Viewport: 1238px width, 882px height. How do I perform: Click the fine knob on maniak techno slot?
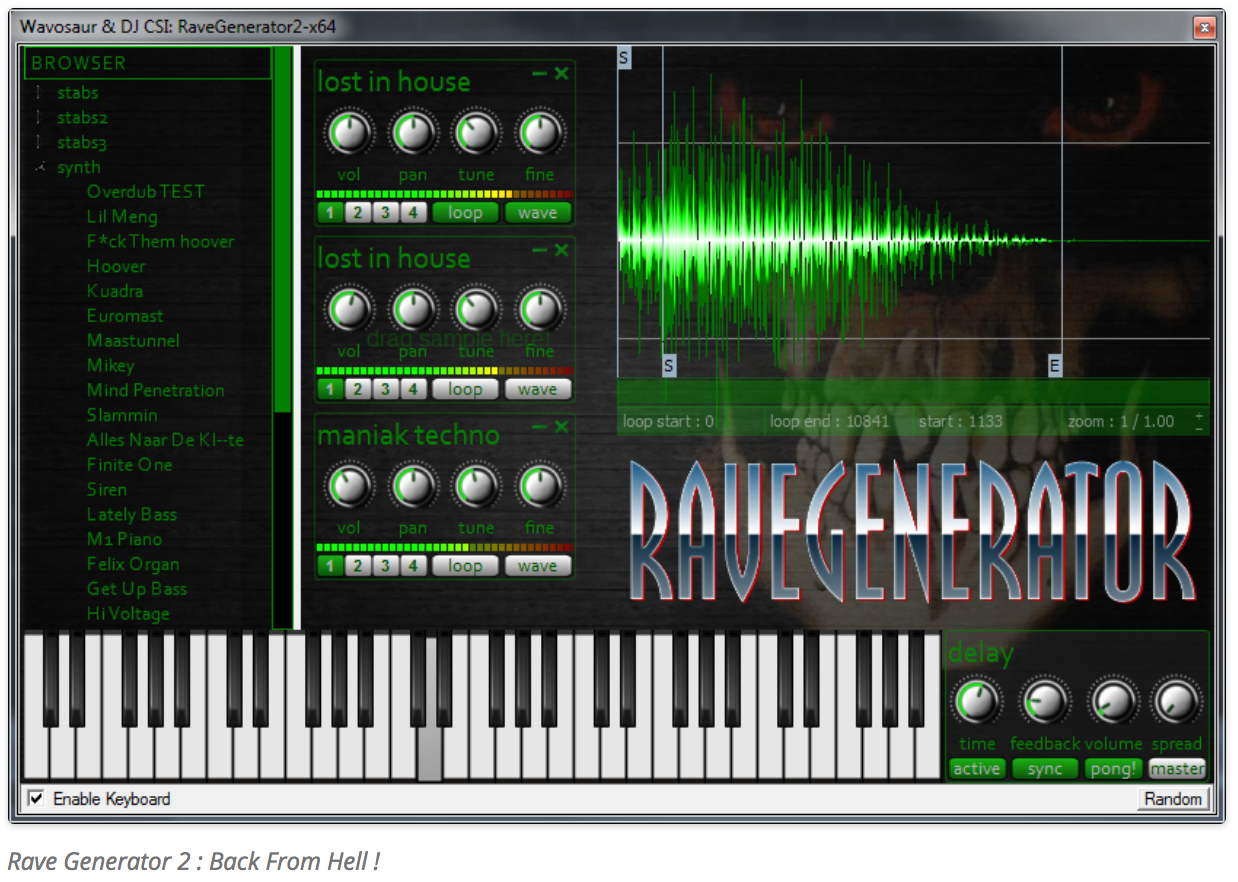click(539, 487)
